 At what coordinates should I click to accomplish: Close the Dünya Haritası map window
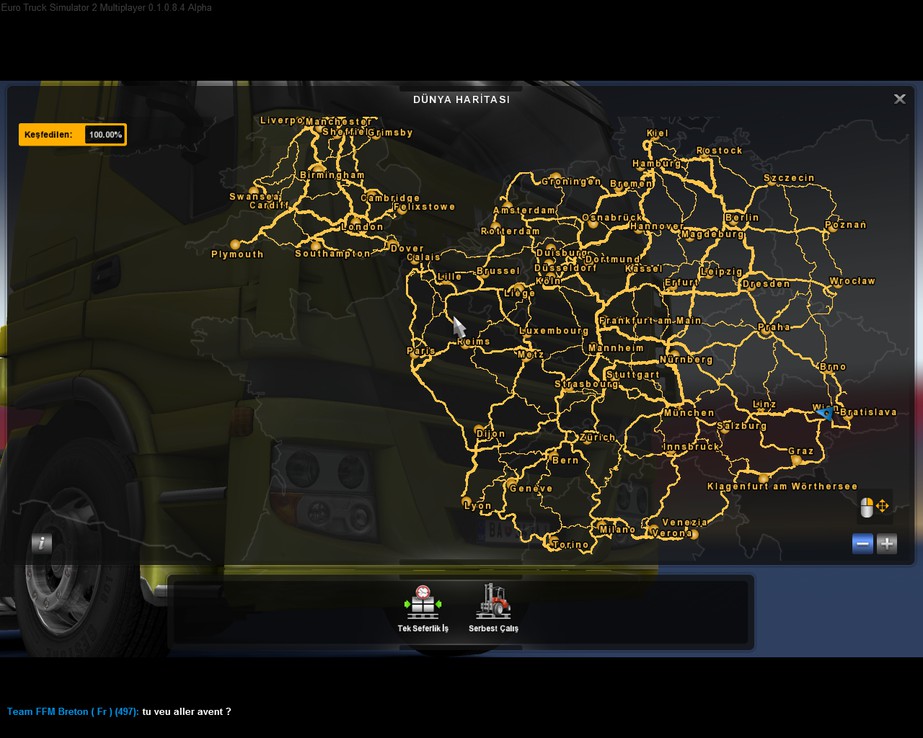tap(899, 99)
